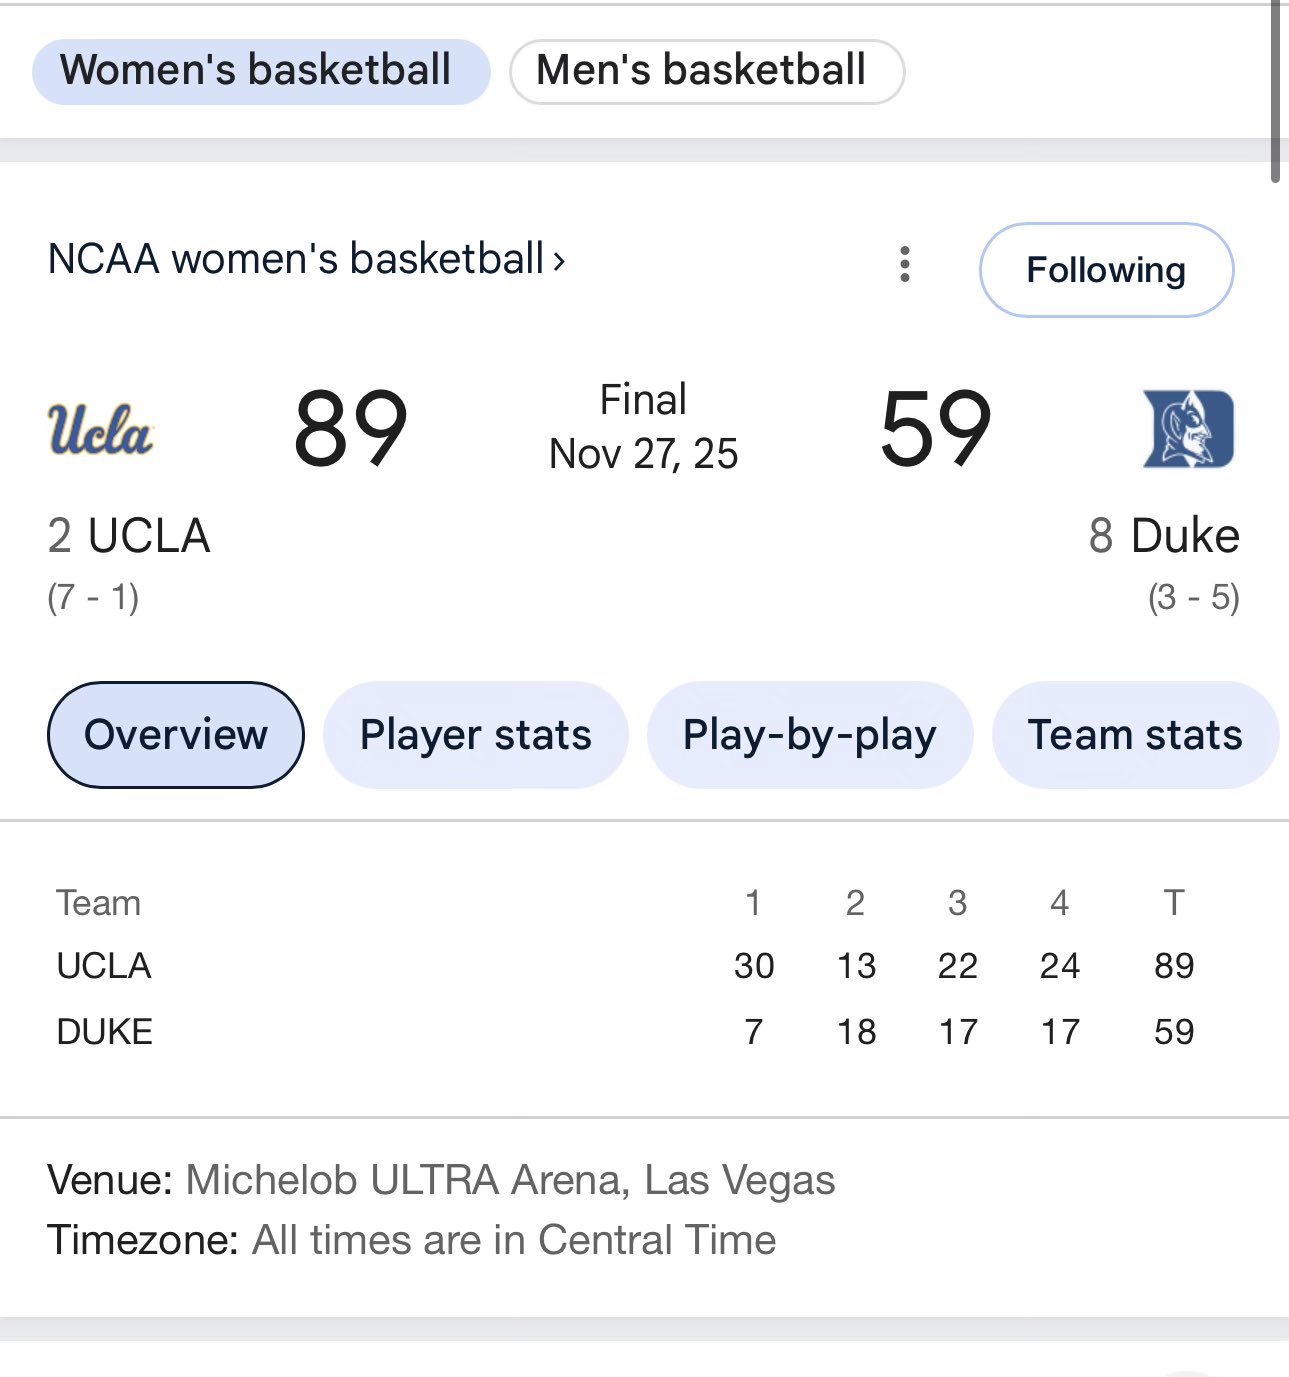Viewport: 1289px width, 1377px height.
Task: Select the Men's basketball filter chip
Action: (706, 71)
